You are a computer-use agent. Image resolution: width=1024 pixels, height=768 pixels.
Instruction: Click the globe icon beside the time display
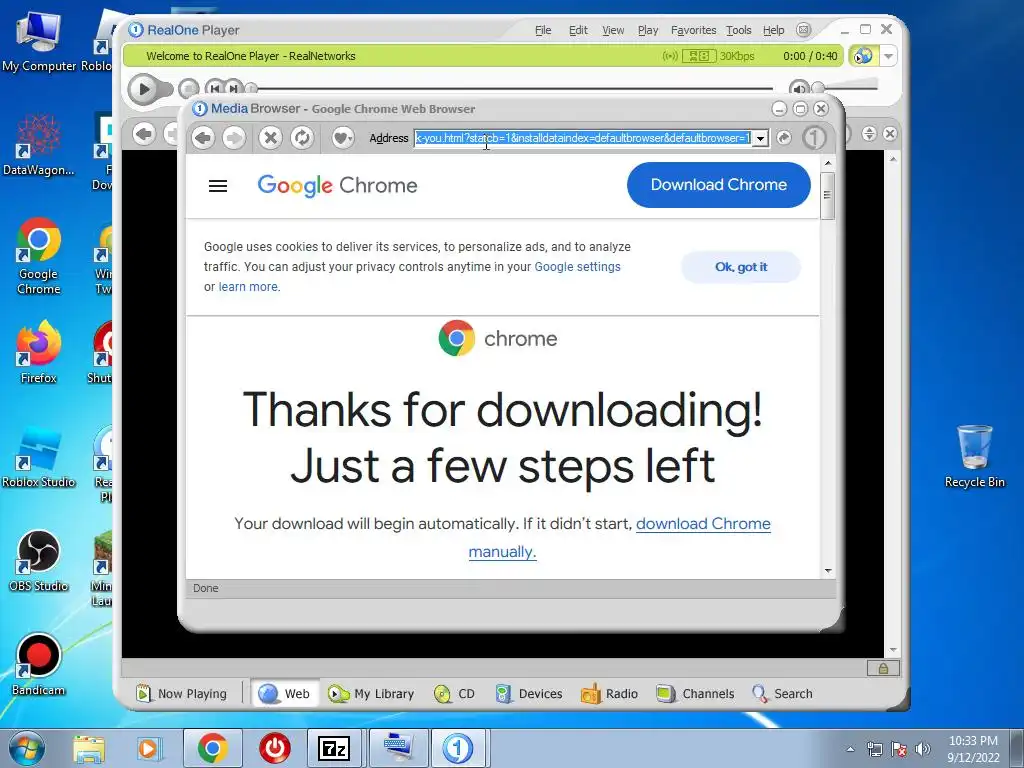pos(863,56)
